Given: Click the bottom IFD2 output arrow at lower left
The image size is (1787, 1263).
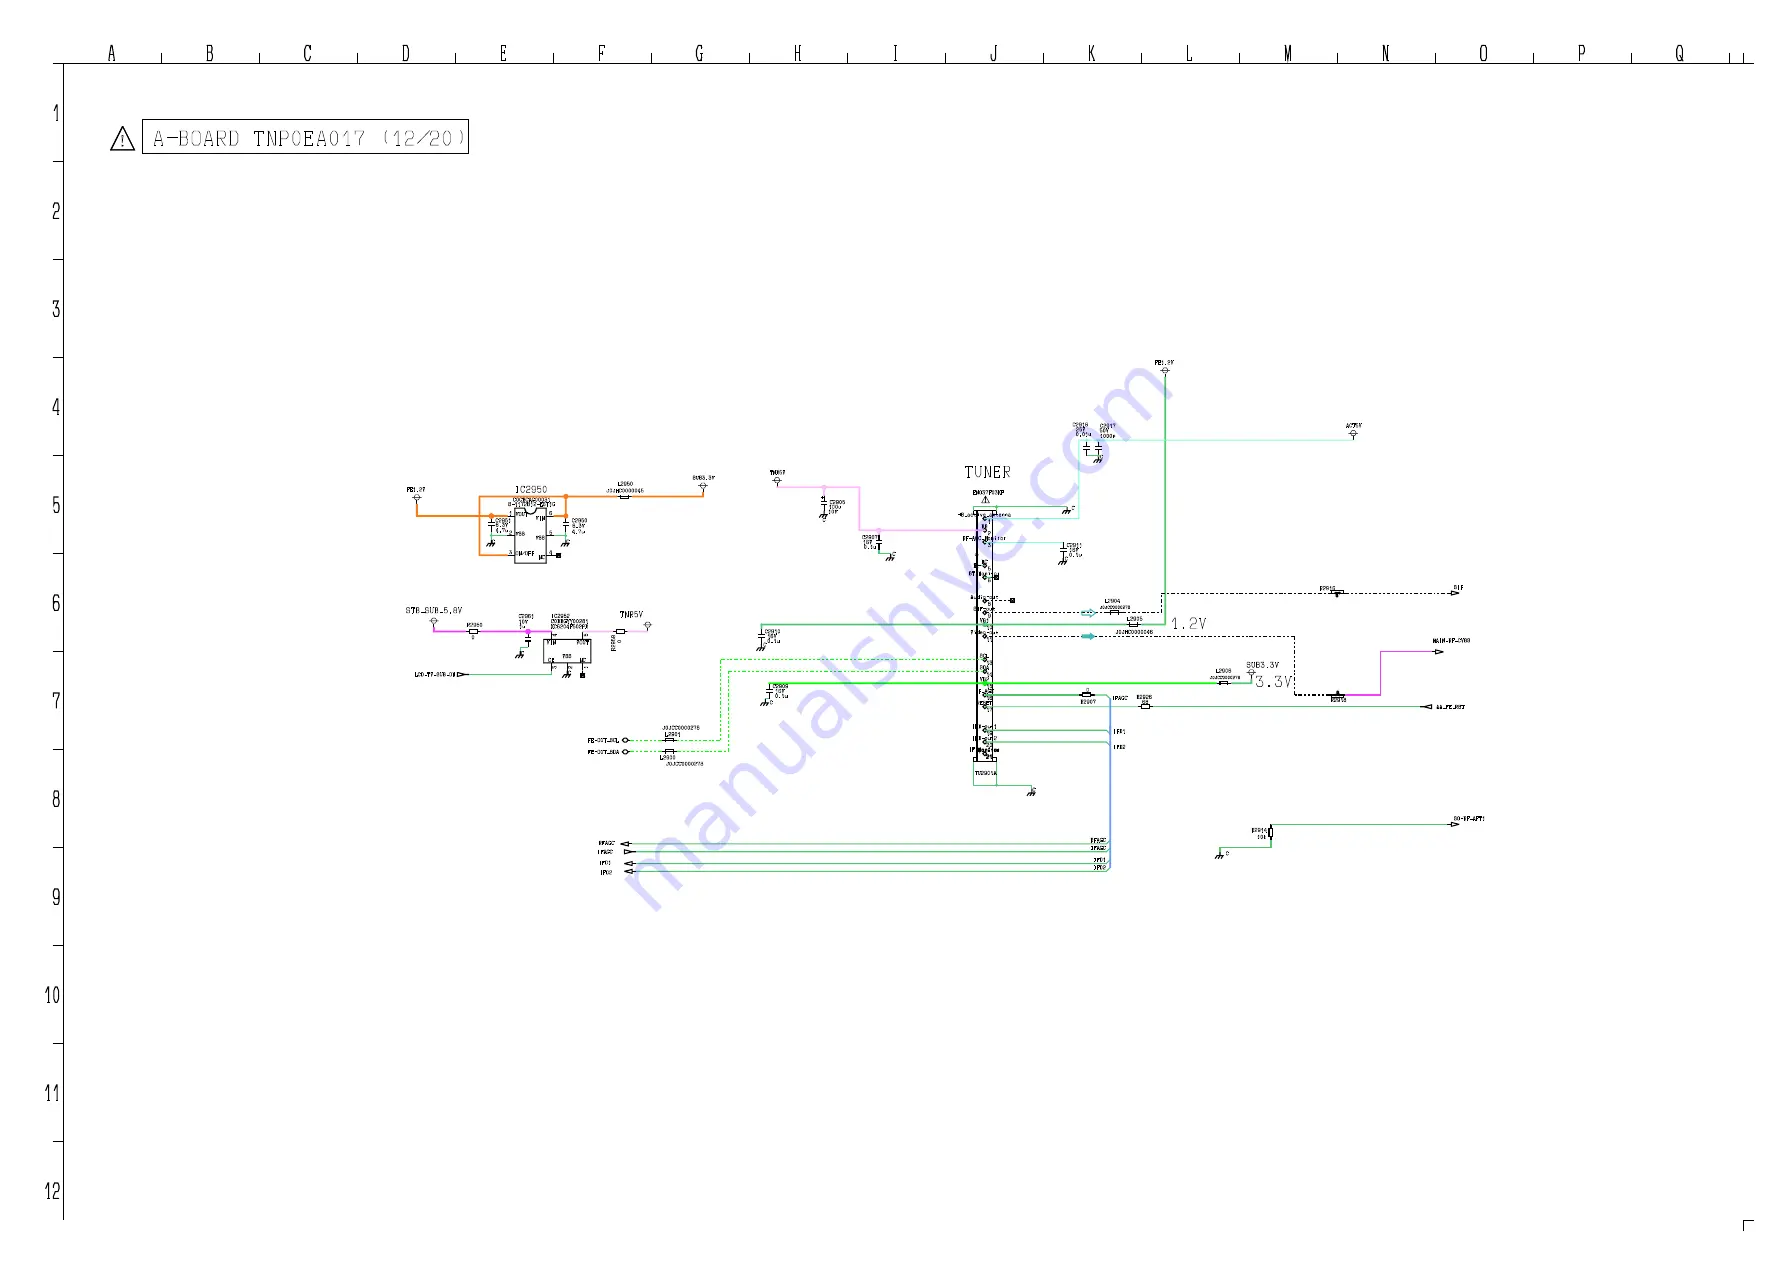Looking at the screenshot, I should pos(630,872).
